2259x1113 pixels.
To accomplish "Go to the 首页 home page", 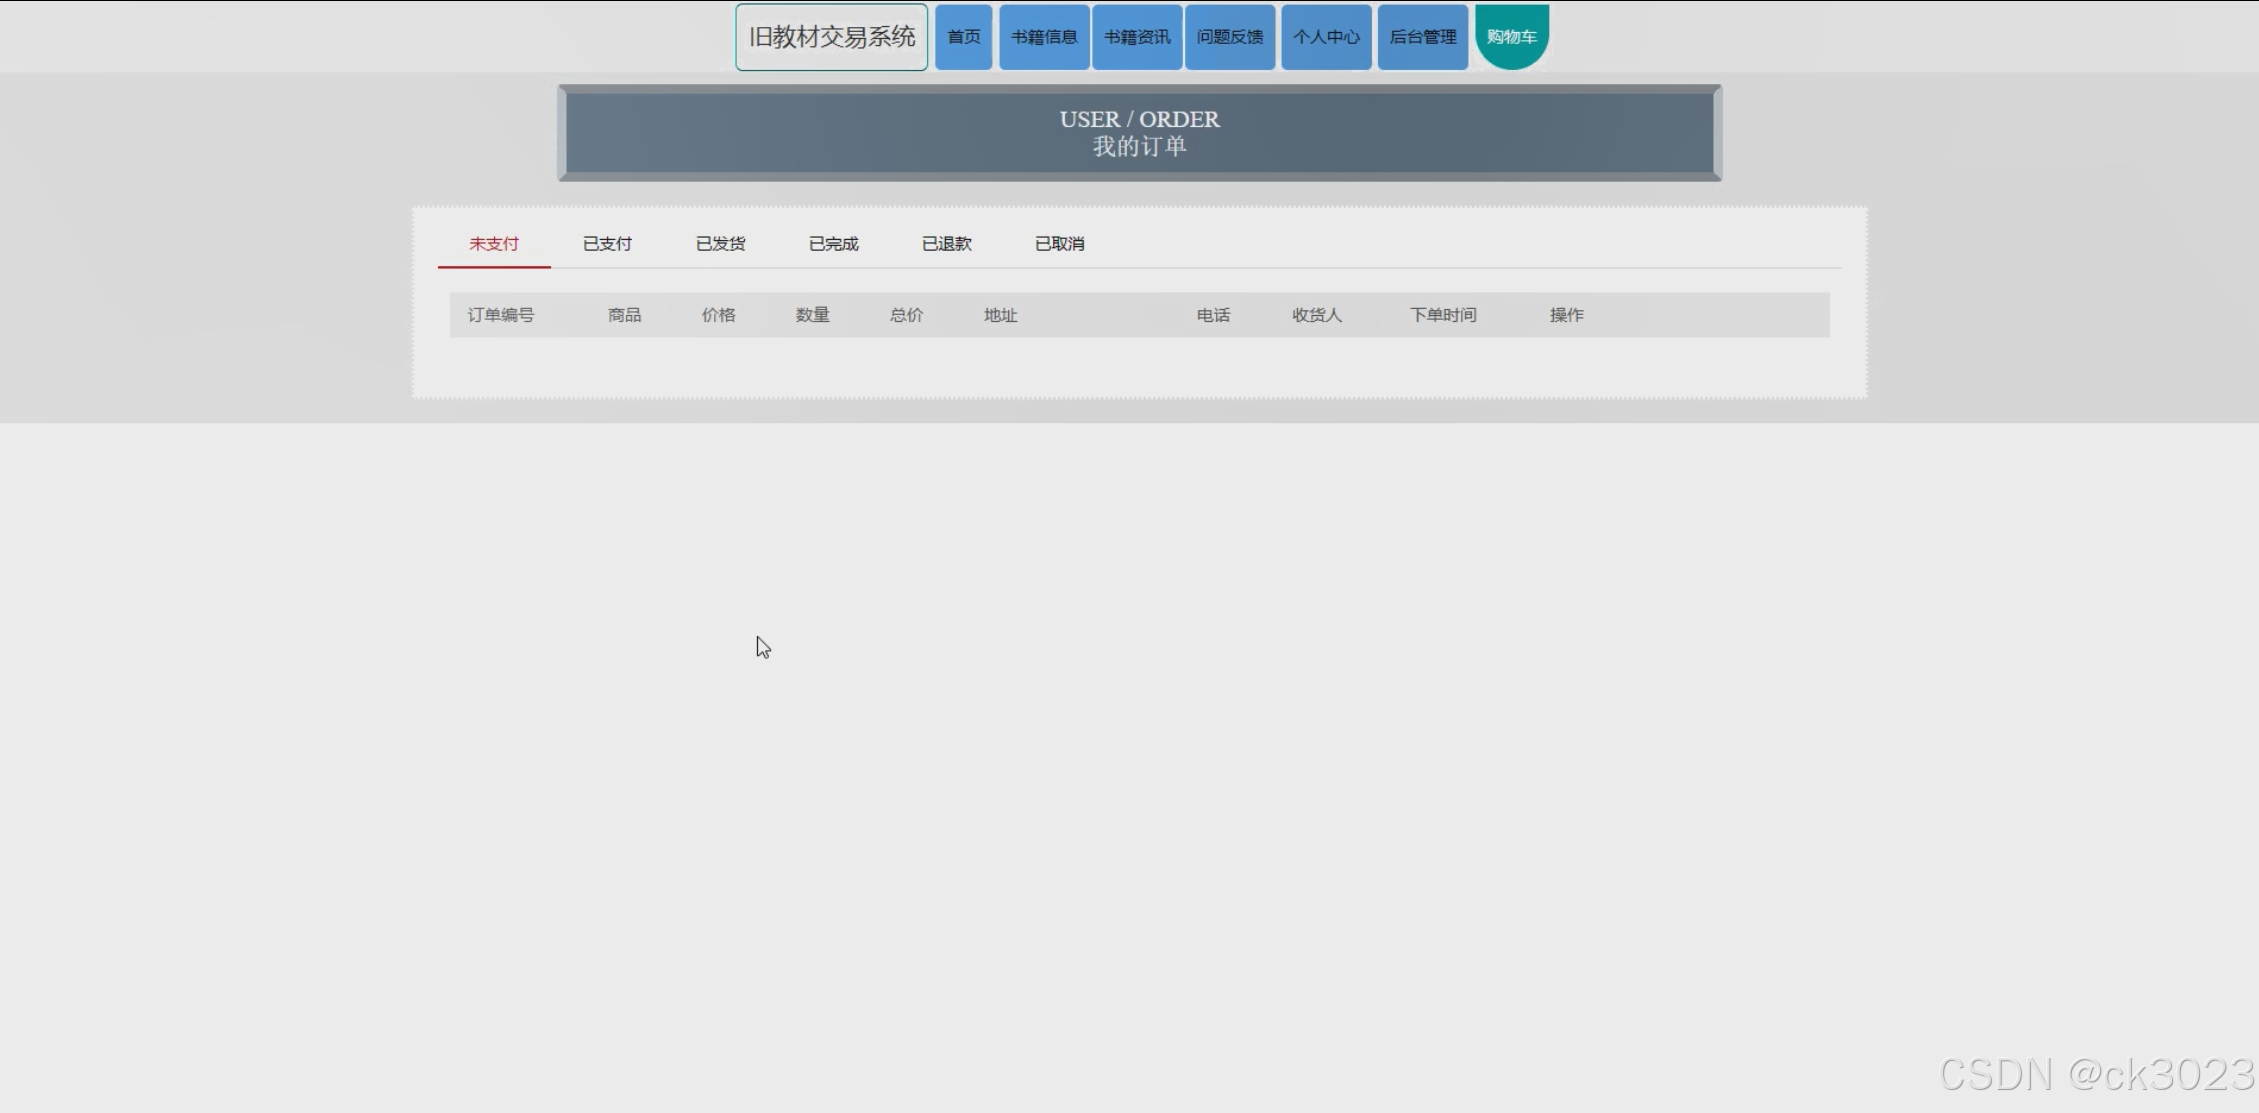I will (963, 37).
